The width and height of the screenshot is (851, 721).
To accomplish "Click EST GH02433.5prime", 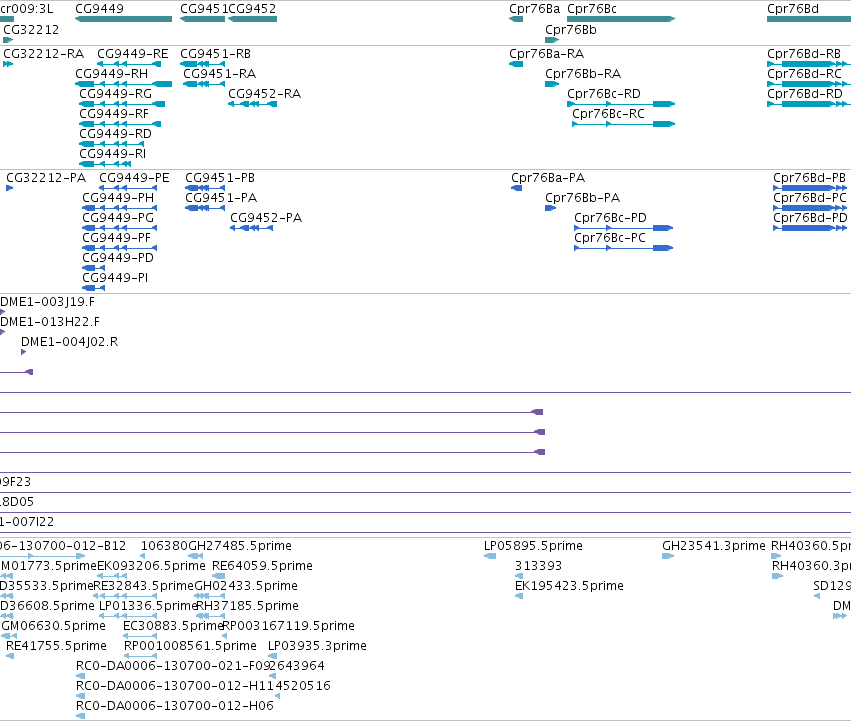I will [x=246, y=586].
